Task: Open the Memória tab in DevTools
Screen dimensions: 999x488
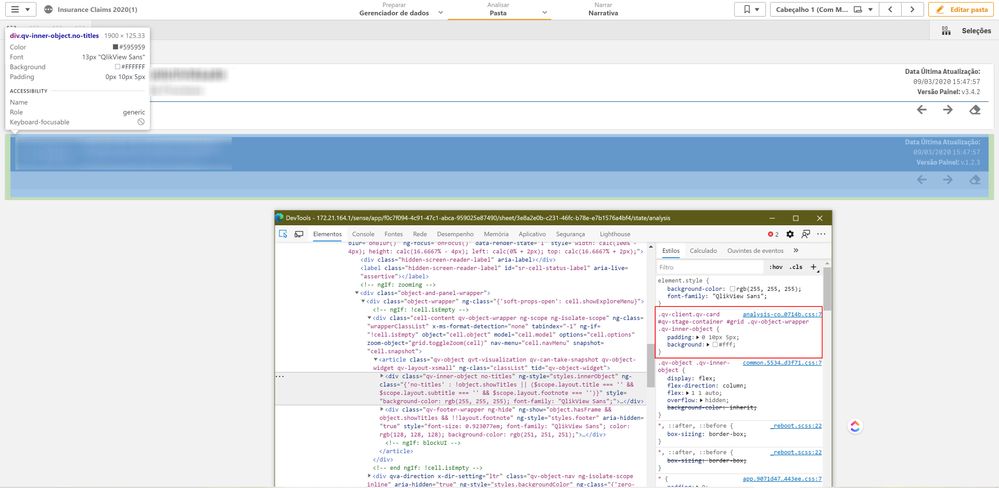Action: click(x=496, y=234)
